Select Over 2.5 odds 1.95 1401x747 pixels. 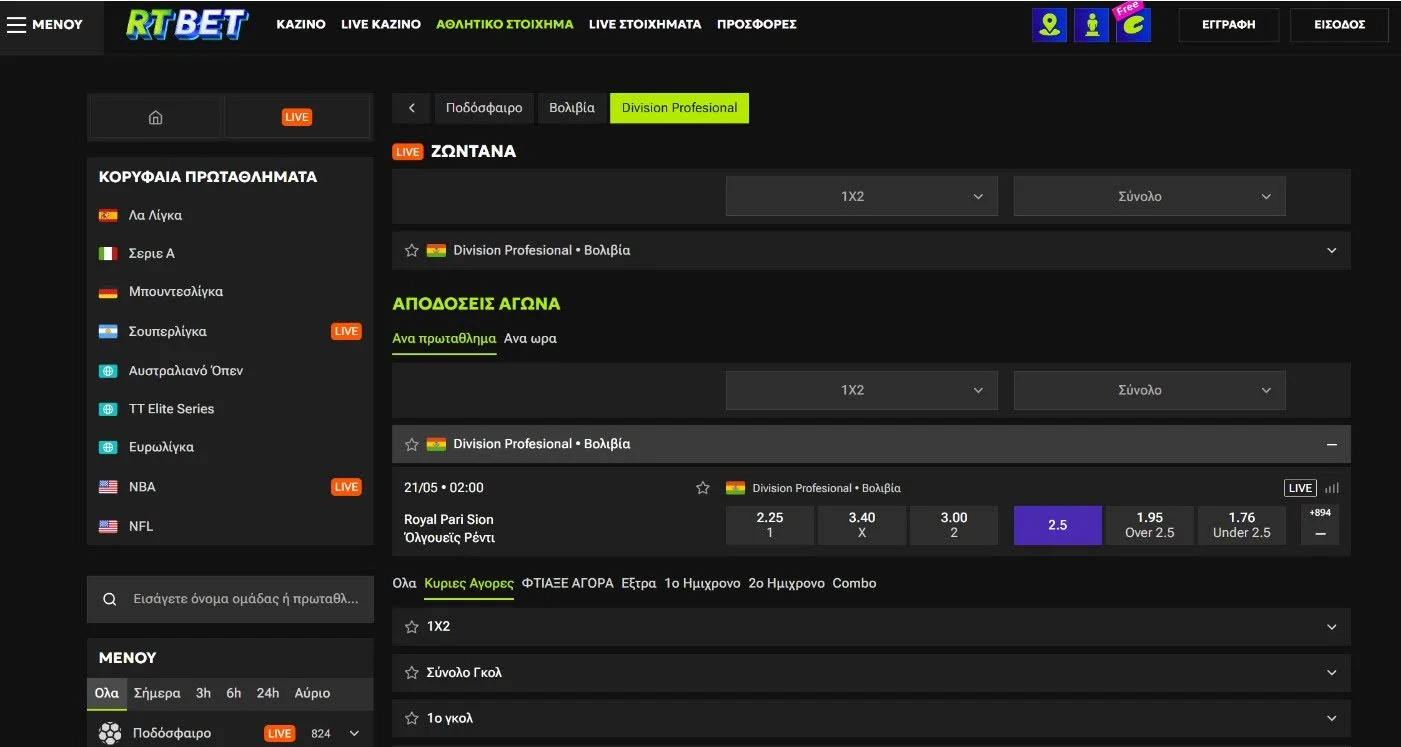pos(1150,525)
